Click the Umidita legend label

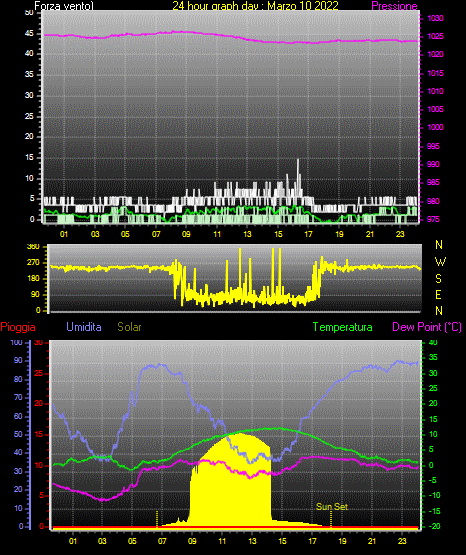click(84, 327)
